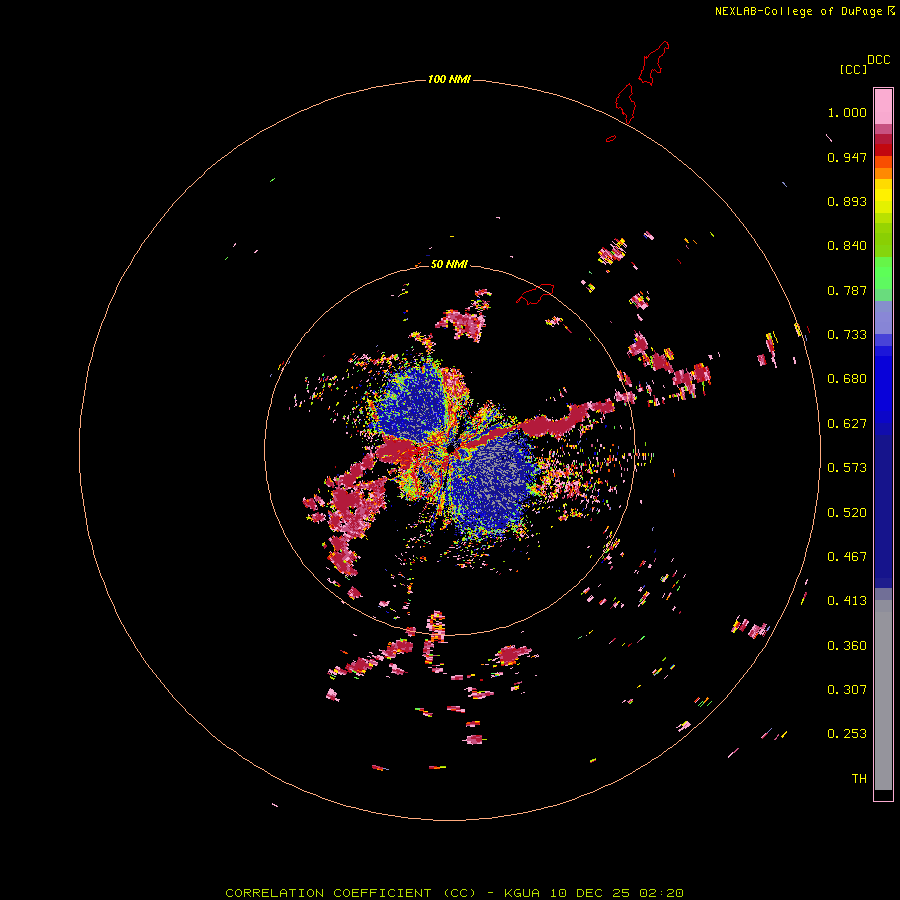Click the 0.787 legend value
This screenshot has width=900, height=900.
(847, 290)
